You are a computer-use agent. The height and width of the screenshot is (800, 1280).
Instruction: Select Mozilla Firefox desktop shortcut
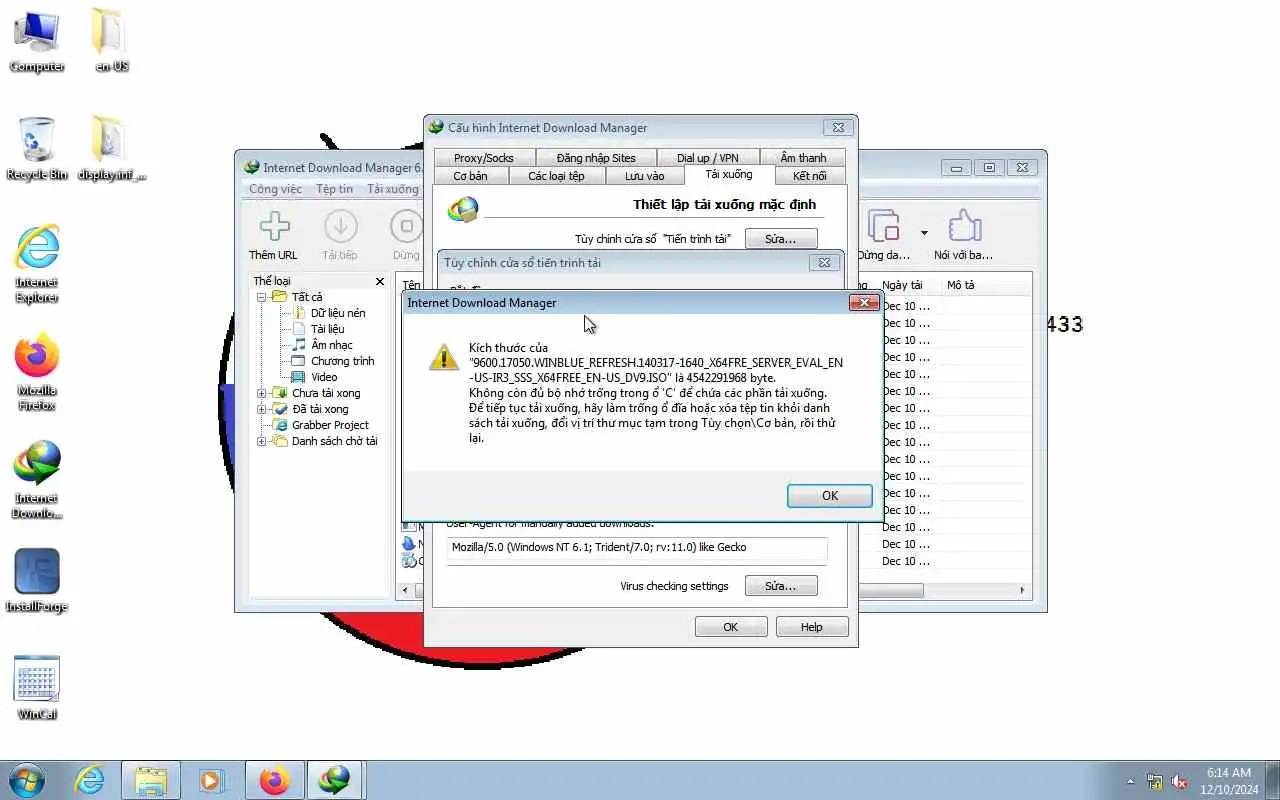pos(37,372)
